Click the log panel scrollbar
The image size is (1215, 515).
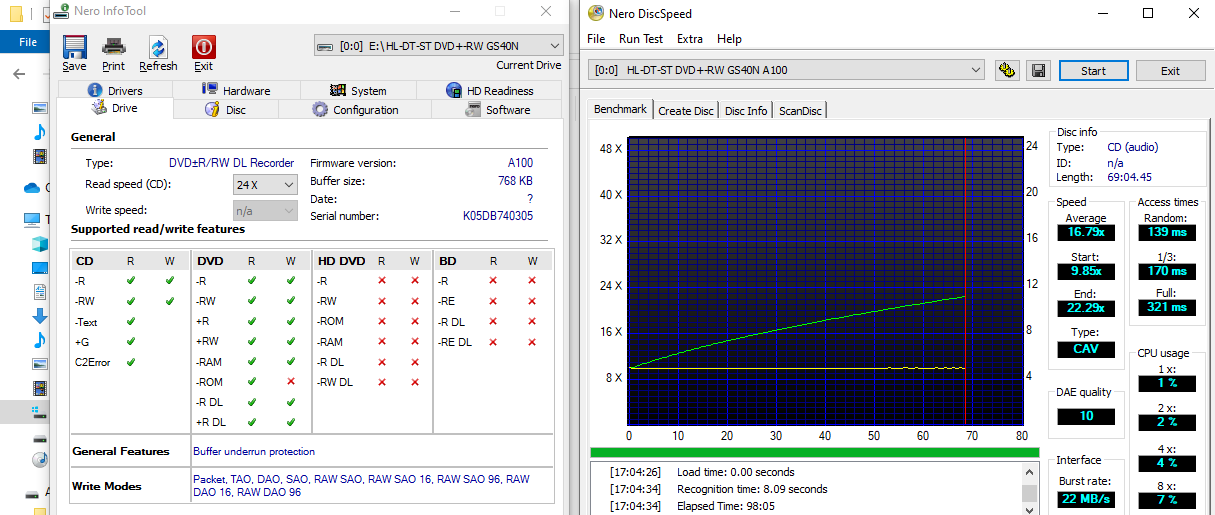click(1029, 494)
